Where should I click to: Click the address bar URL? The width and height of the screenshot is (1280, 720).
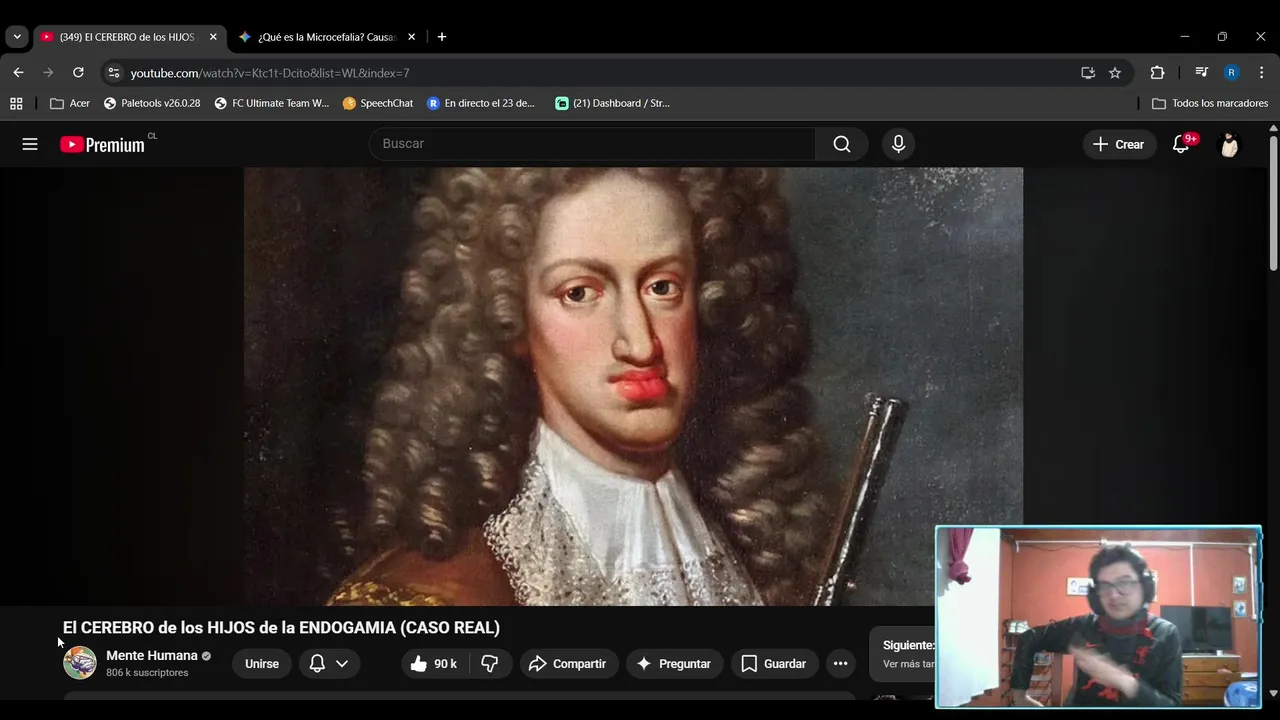point(270,73)
